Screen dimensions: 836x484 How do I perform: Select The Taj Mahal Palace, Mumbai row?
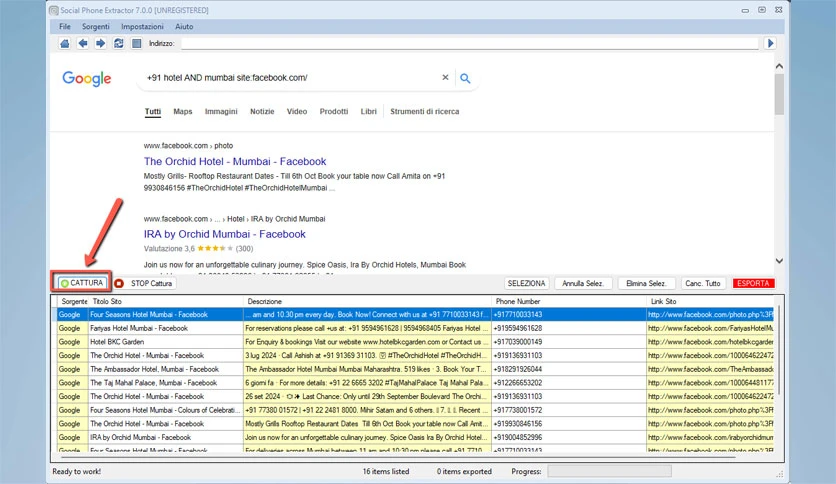point(415,383)
